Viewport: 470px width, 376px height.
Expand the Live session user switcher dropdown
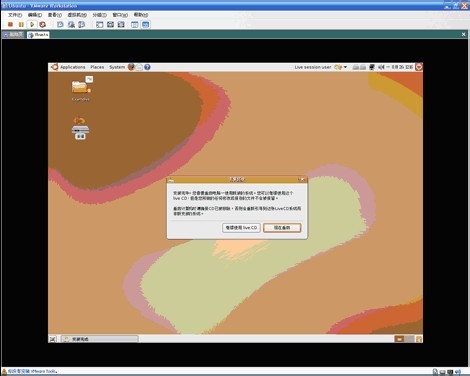(x=341, y=67)
